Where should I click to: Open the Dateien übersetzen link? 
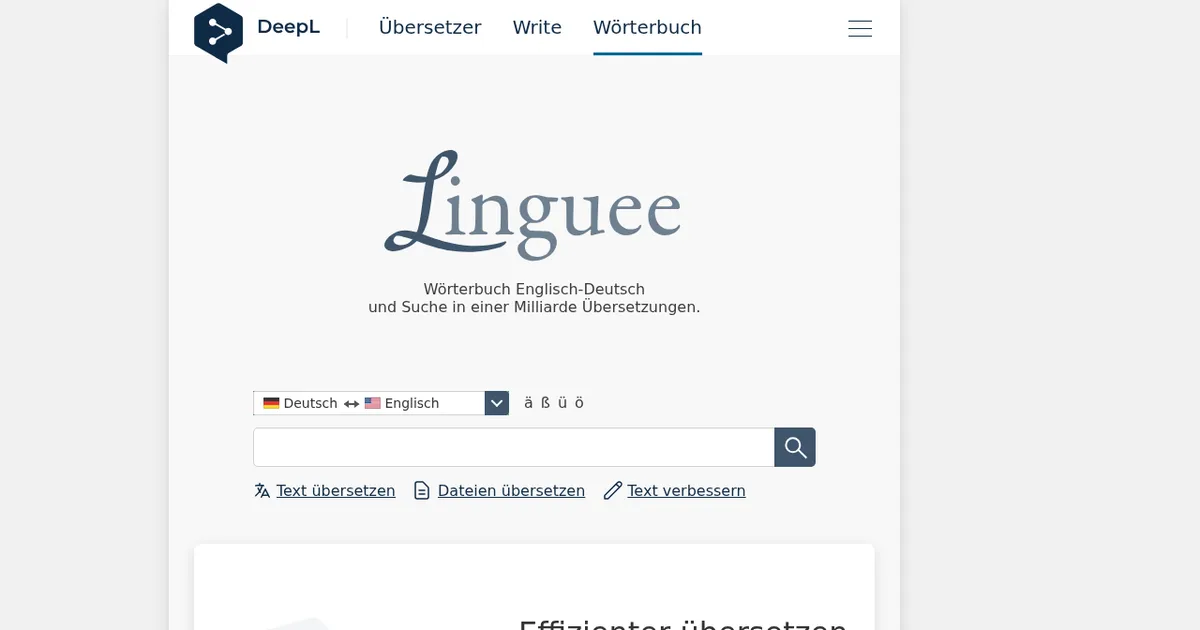pyautogui.click(x=511, y=491)
